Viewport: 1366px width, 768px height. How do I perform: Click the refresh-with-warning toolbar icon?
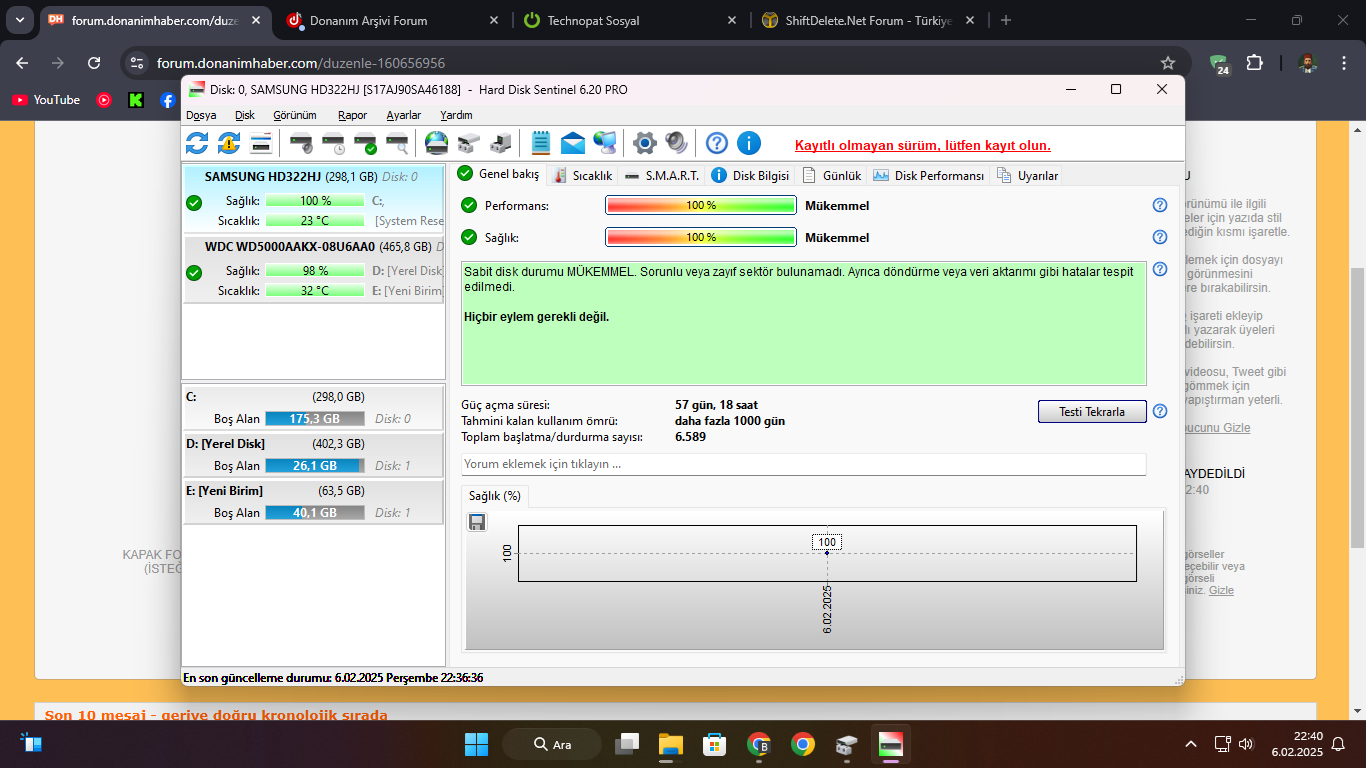click(229, 143)
